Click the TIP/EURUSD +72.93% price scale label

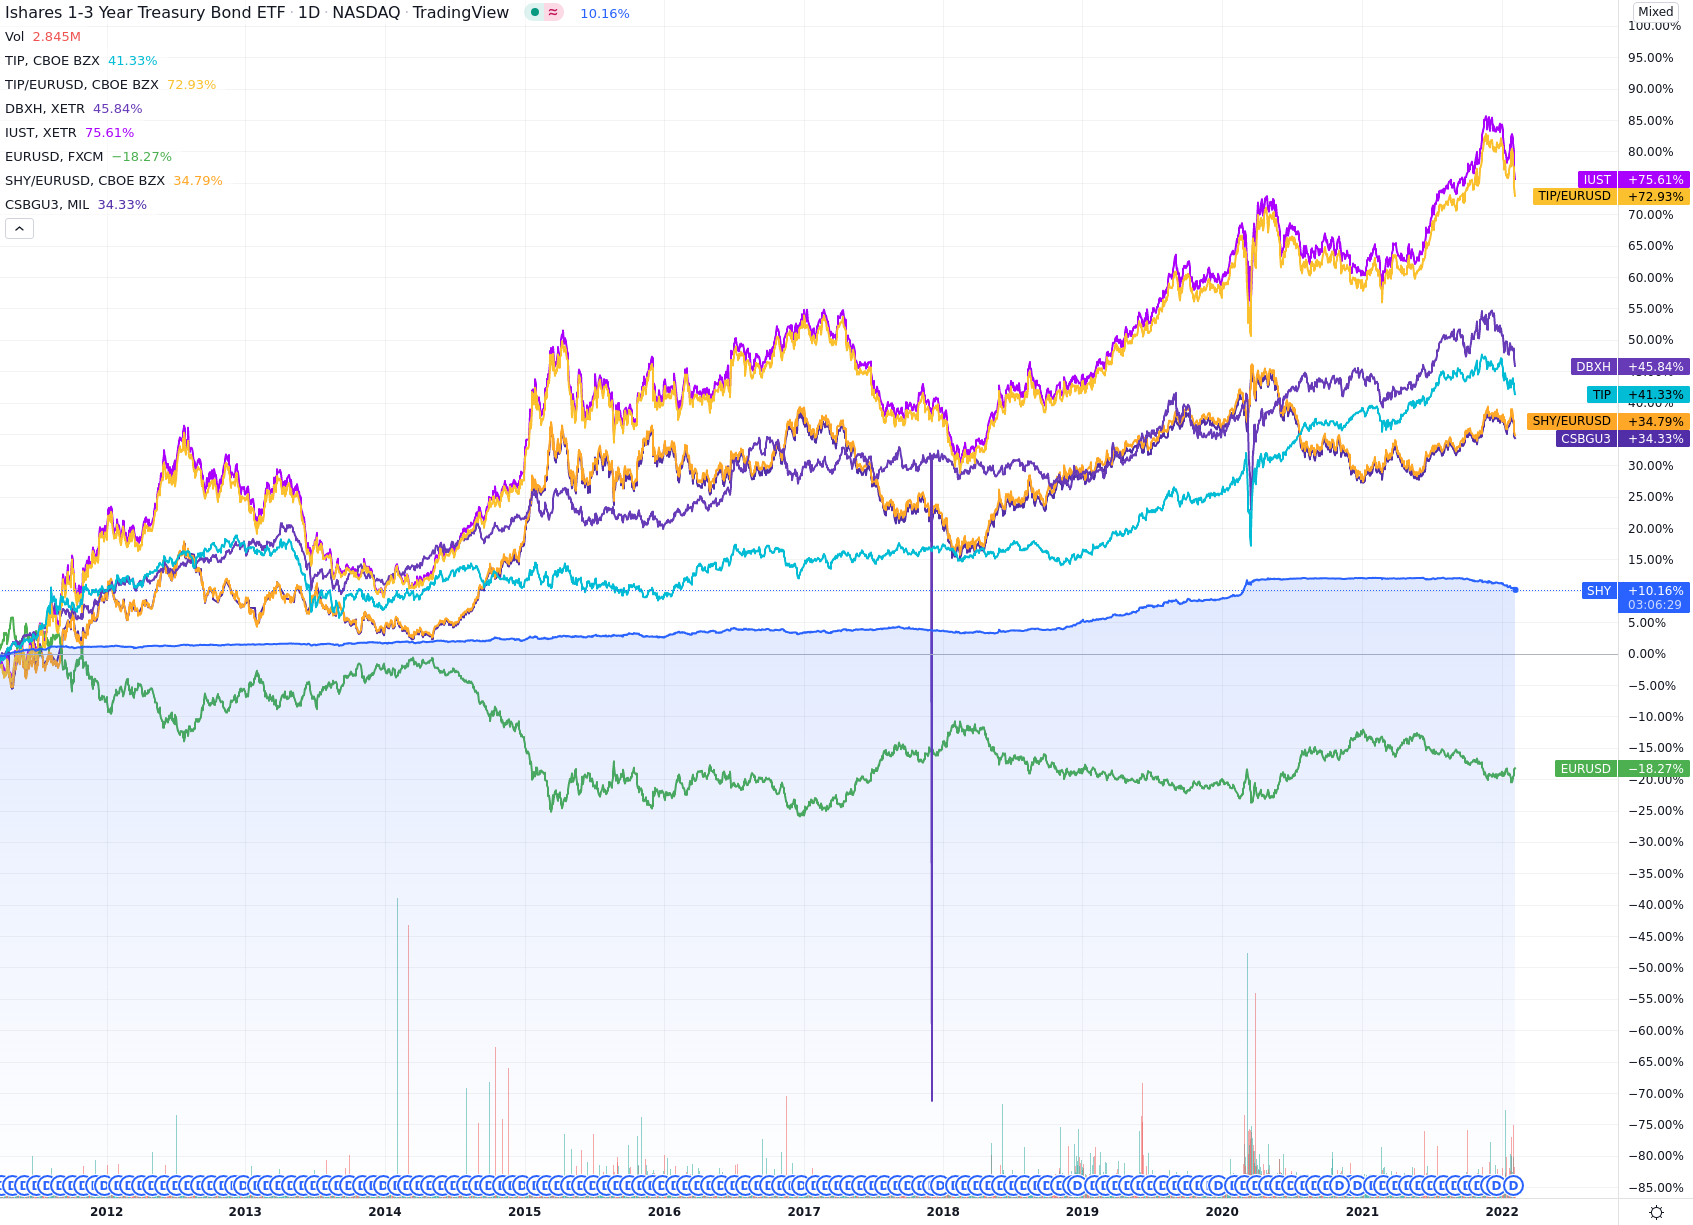pos(1611,196)
